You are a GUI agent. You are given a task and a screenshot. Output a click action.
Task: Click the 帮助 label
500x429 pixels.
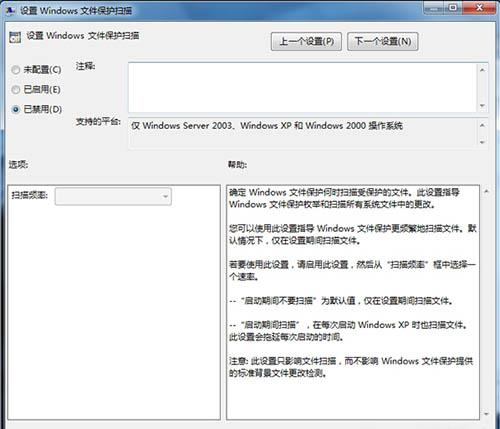(x=237, y=164)
